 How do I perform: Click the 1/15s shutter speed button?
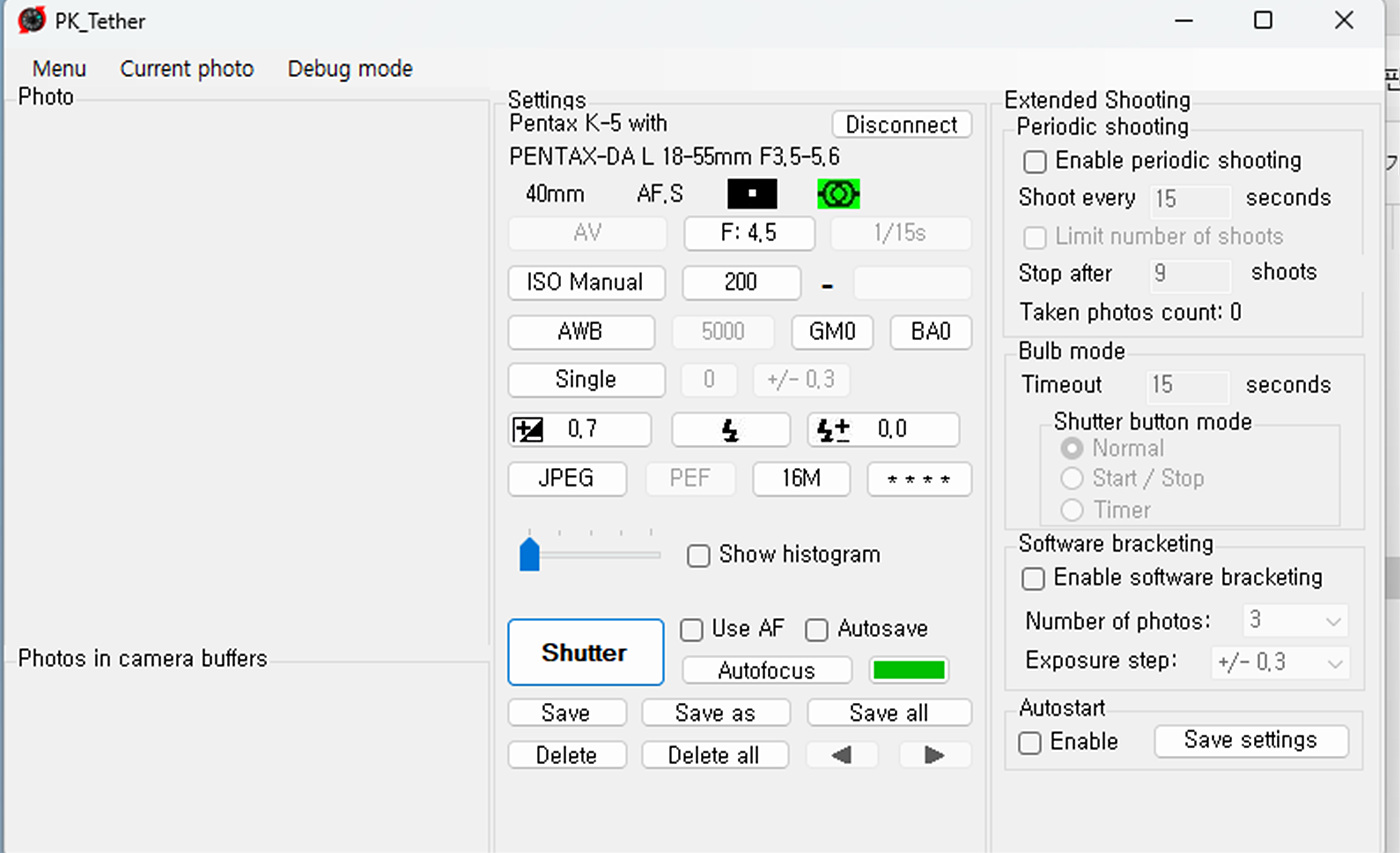click(x=901, y=234)
